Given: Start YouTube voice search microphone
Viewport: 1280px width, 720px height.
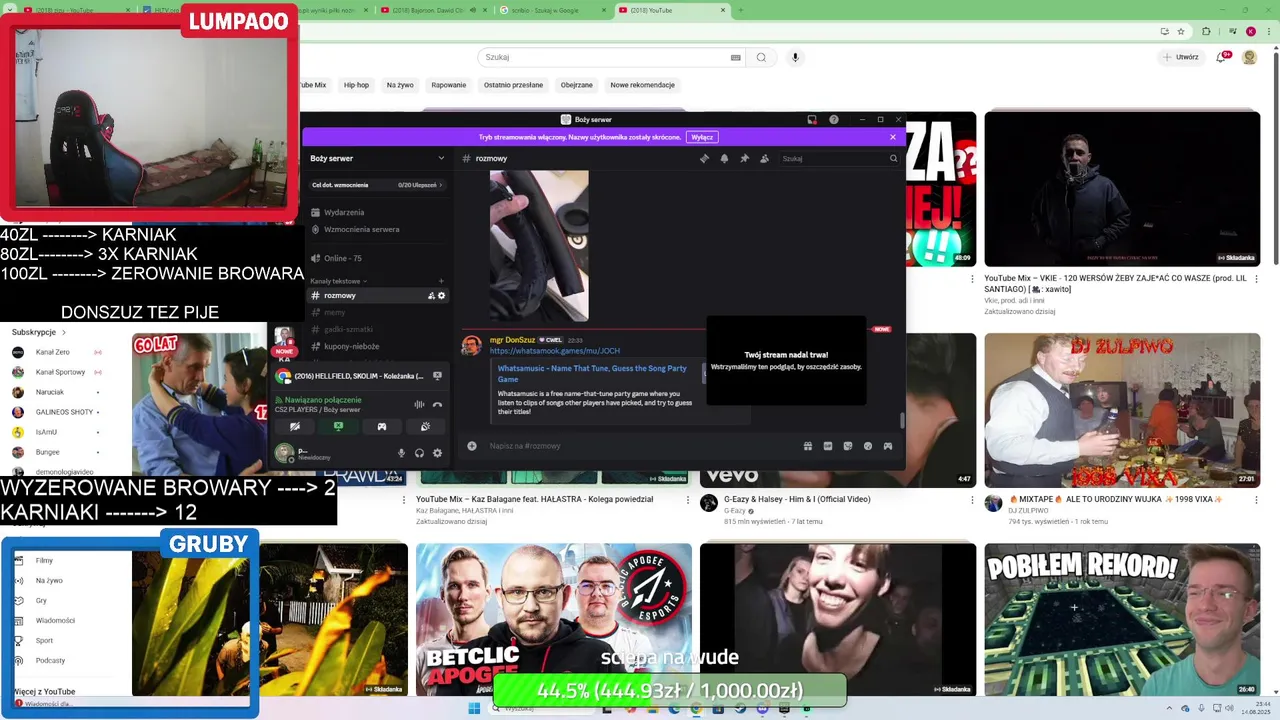Looking at the screenshot, I should (795, 57).
